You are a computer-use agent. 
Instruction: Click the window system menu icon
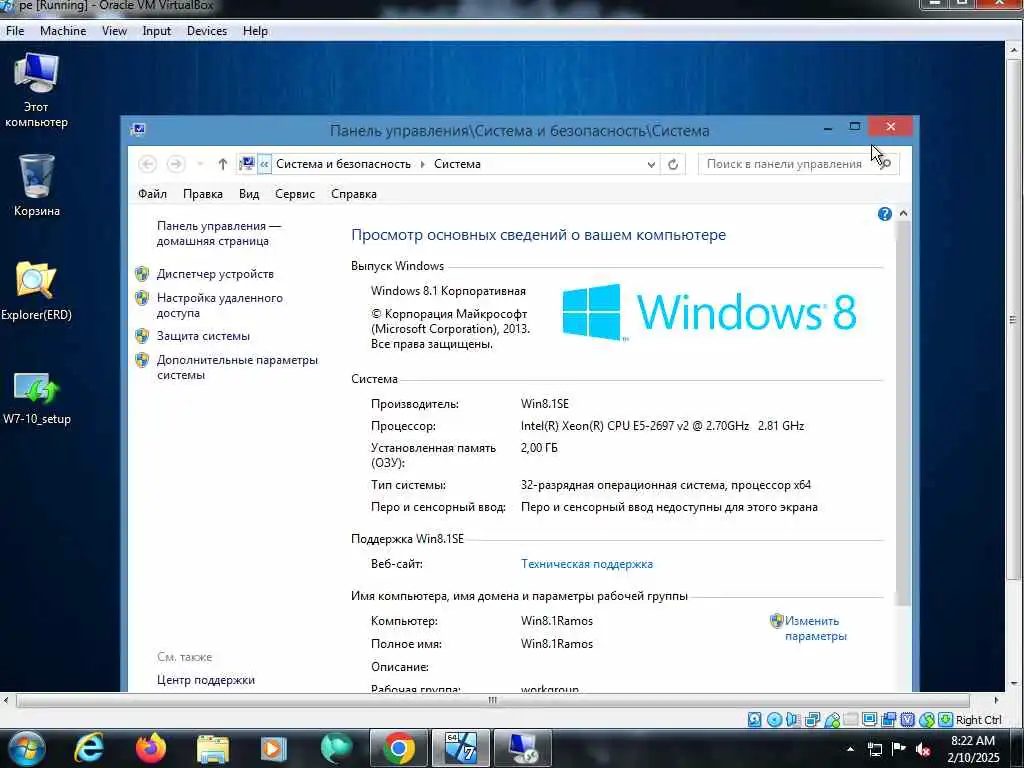pos(138,129)
